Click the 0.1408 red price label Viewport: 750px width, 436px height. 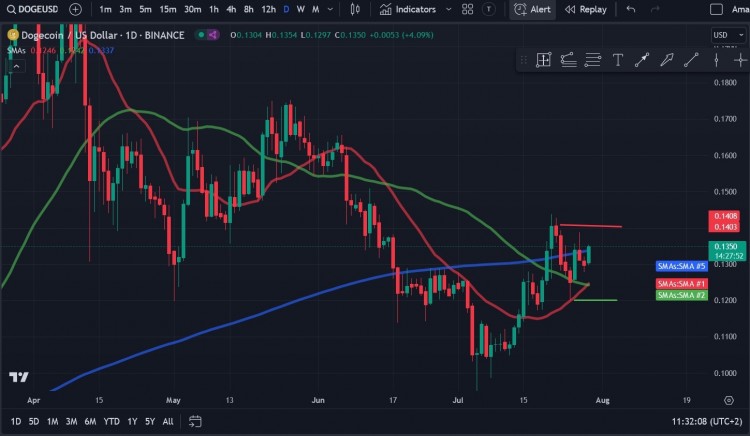[x=724, y=216]
